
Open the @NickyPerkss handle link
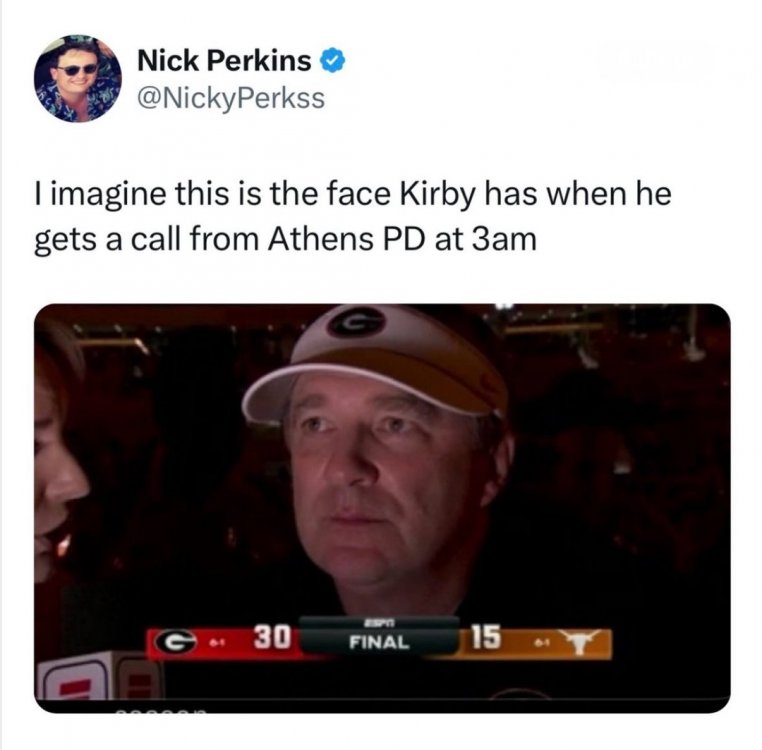[231, 98]
